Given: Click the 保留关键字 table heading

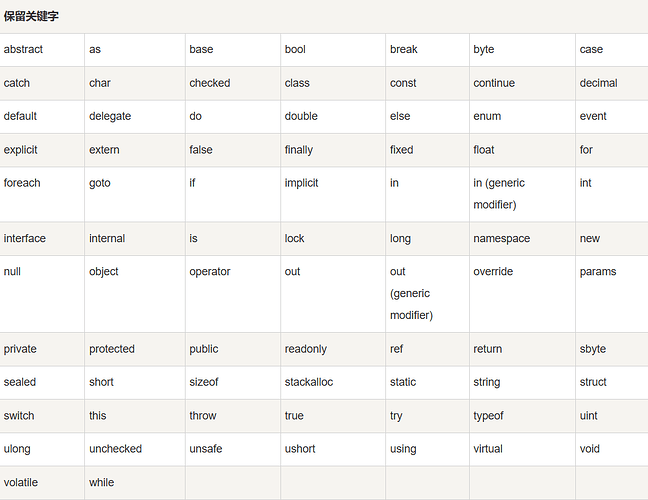Looking at the screenshot, I should click(x=31, y=16).
